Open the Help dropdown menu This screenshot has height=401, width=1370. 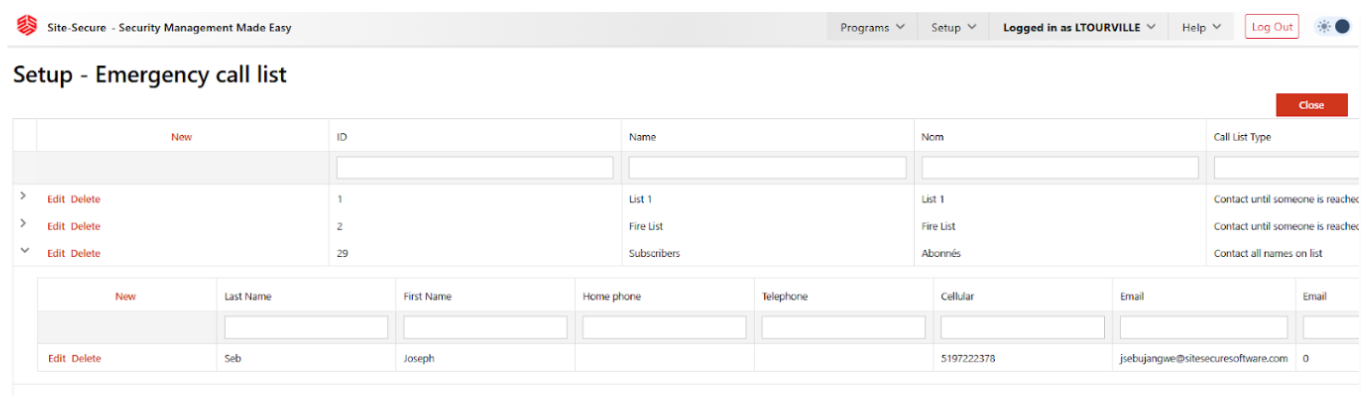point(1201,28)
